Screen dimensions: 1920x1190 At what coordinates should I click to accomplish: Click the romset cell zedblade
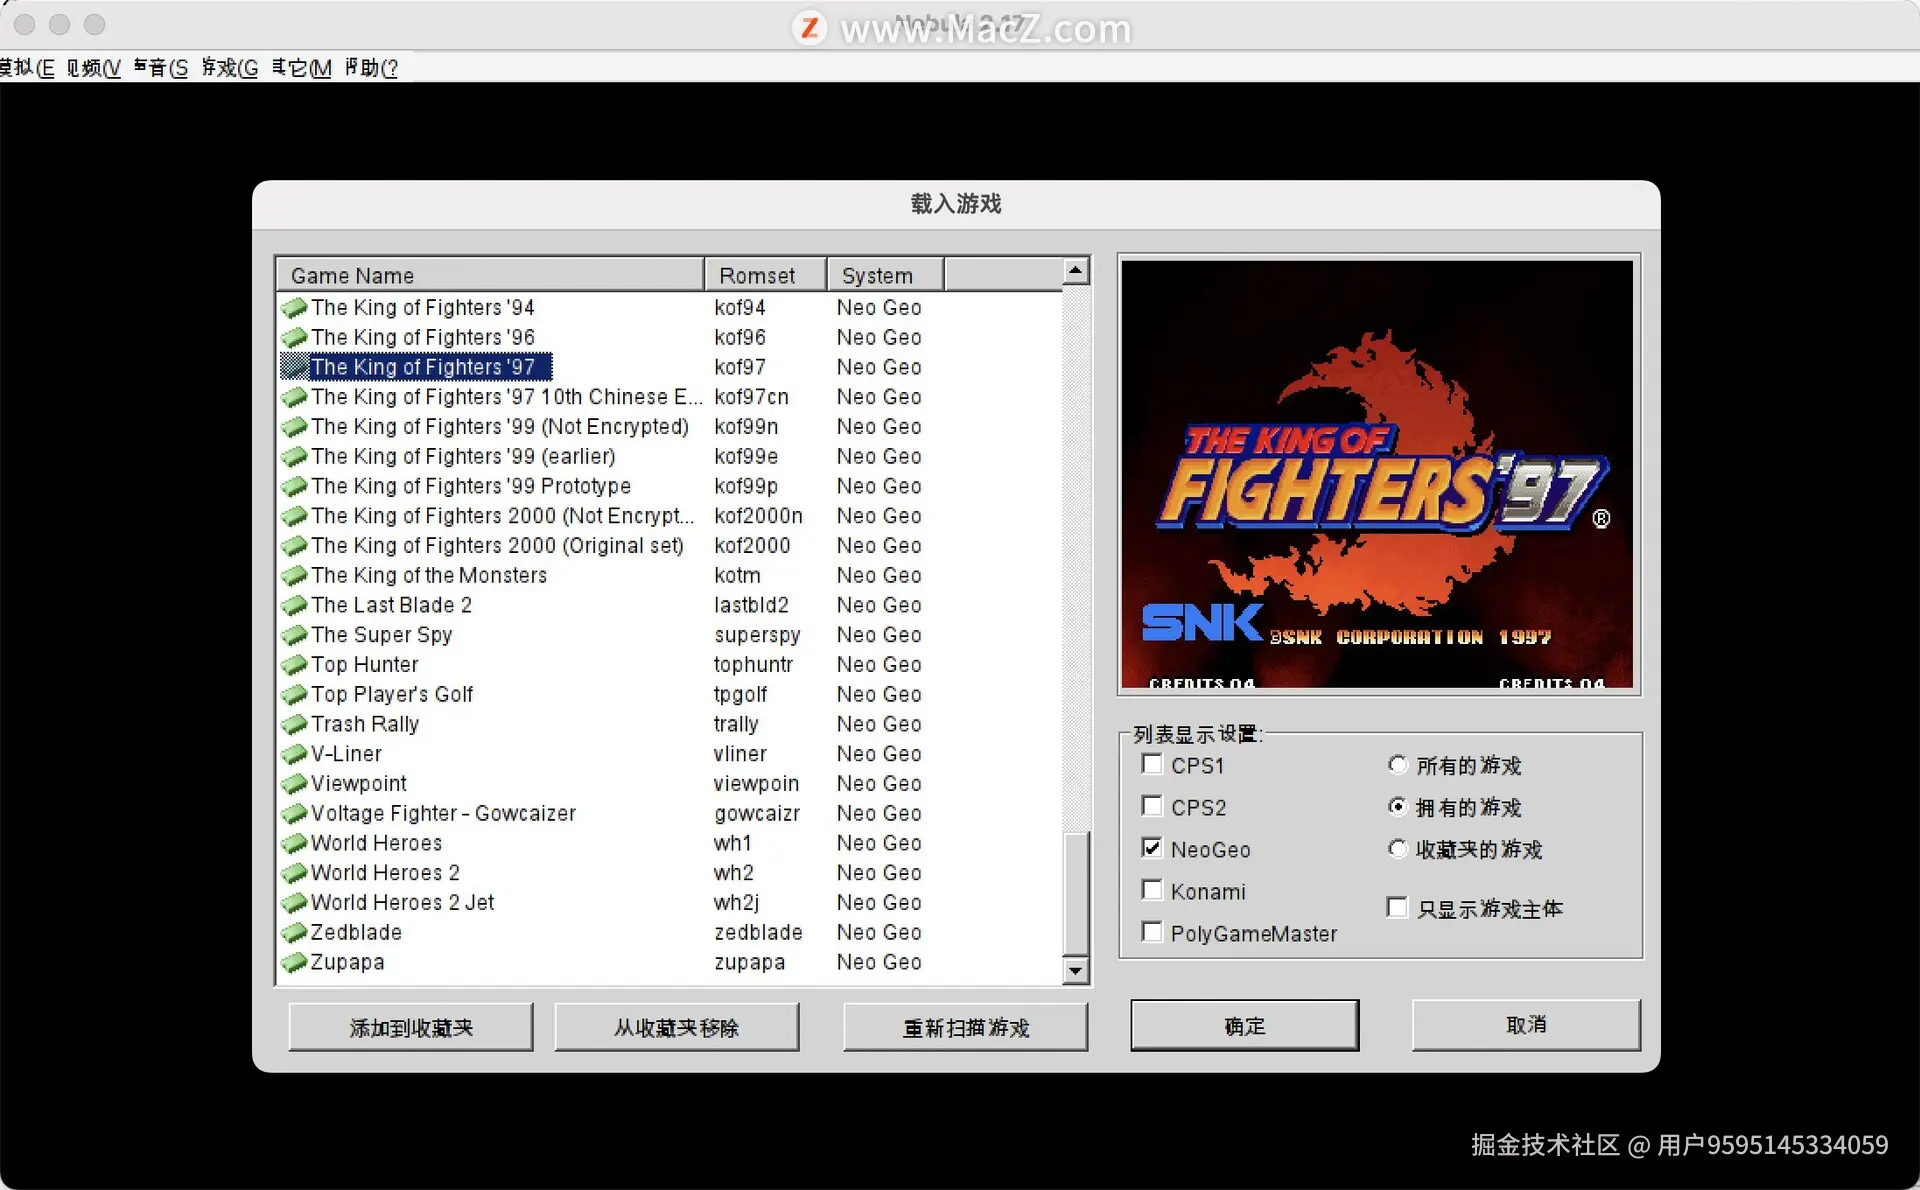(x=758, y=933)
